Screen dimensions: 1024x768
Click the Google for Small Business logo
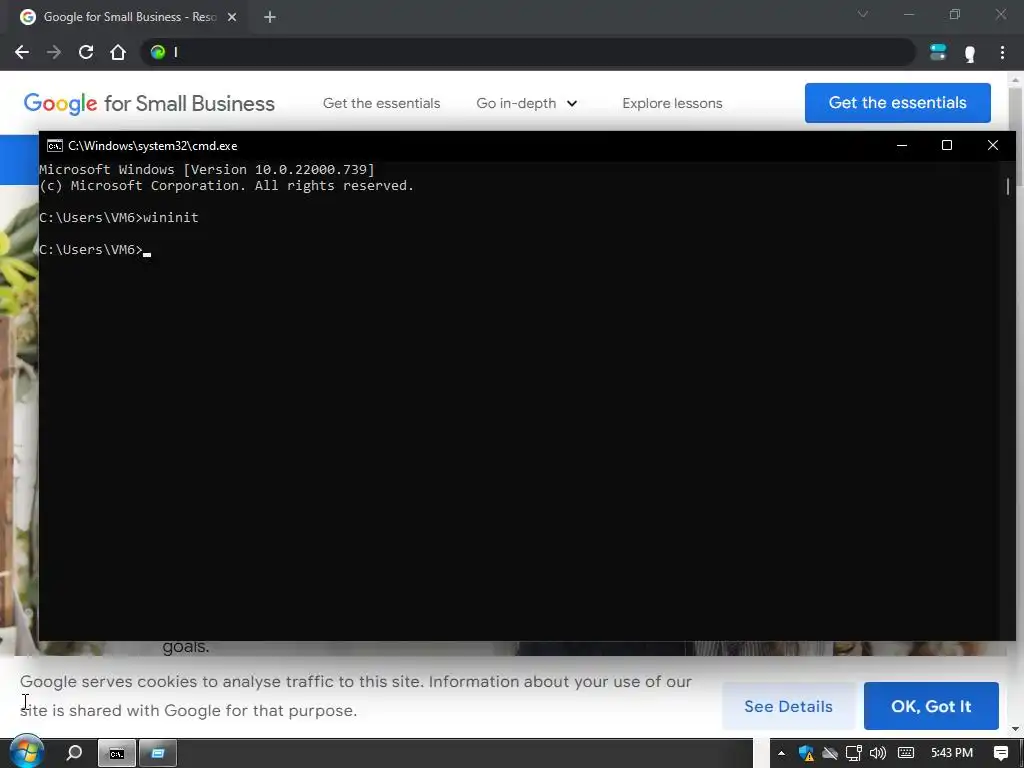click(x=149, y=103)
